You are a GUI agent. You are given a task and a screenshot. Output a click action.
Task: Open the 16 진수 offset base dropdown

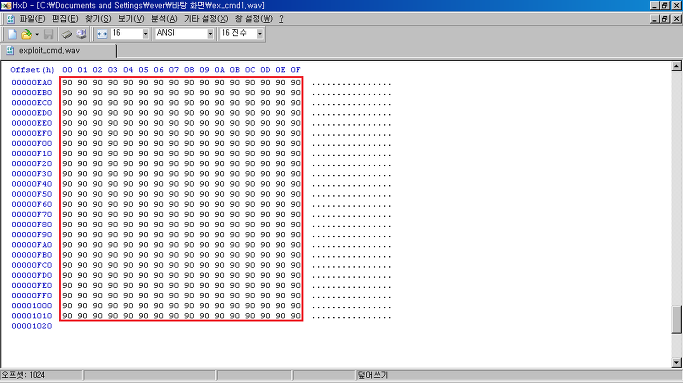(x=260, y=34)
